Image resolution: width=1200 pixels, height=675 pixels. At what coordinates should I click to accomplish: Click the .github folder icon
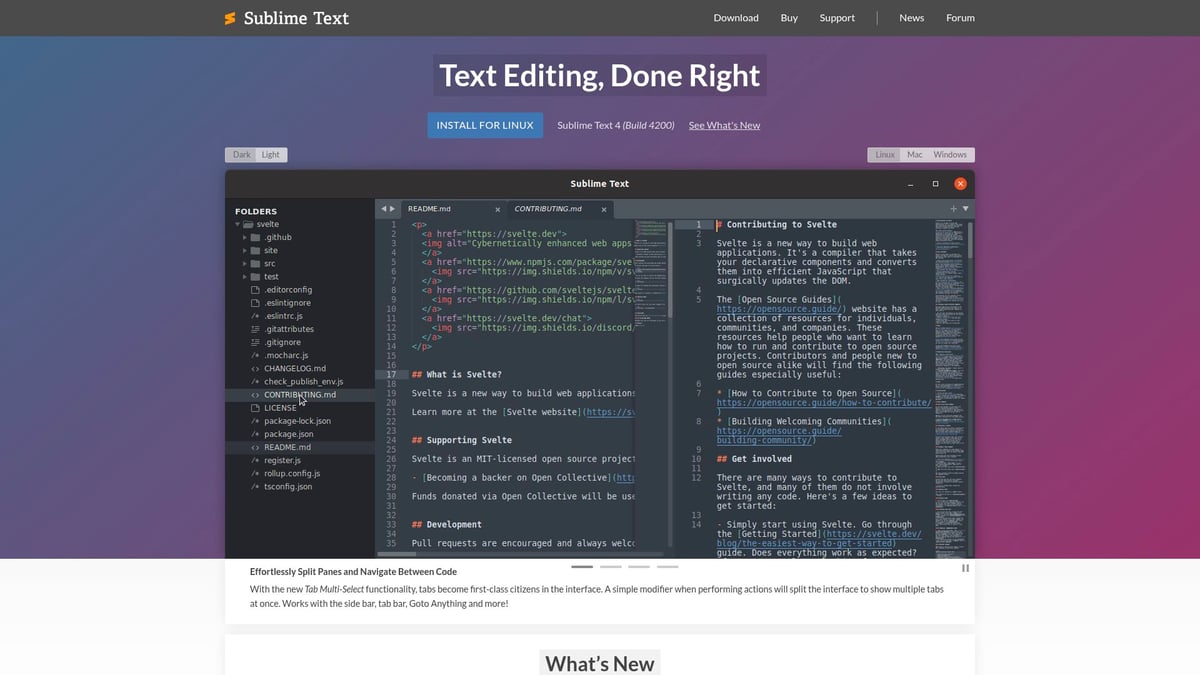coord(256,238)
